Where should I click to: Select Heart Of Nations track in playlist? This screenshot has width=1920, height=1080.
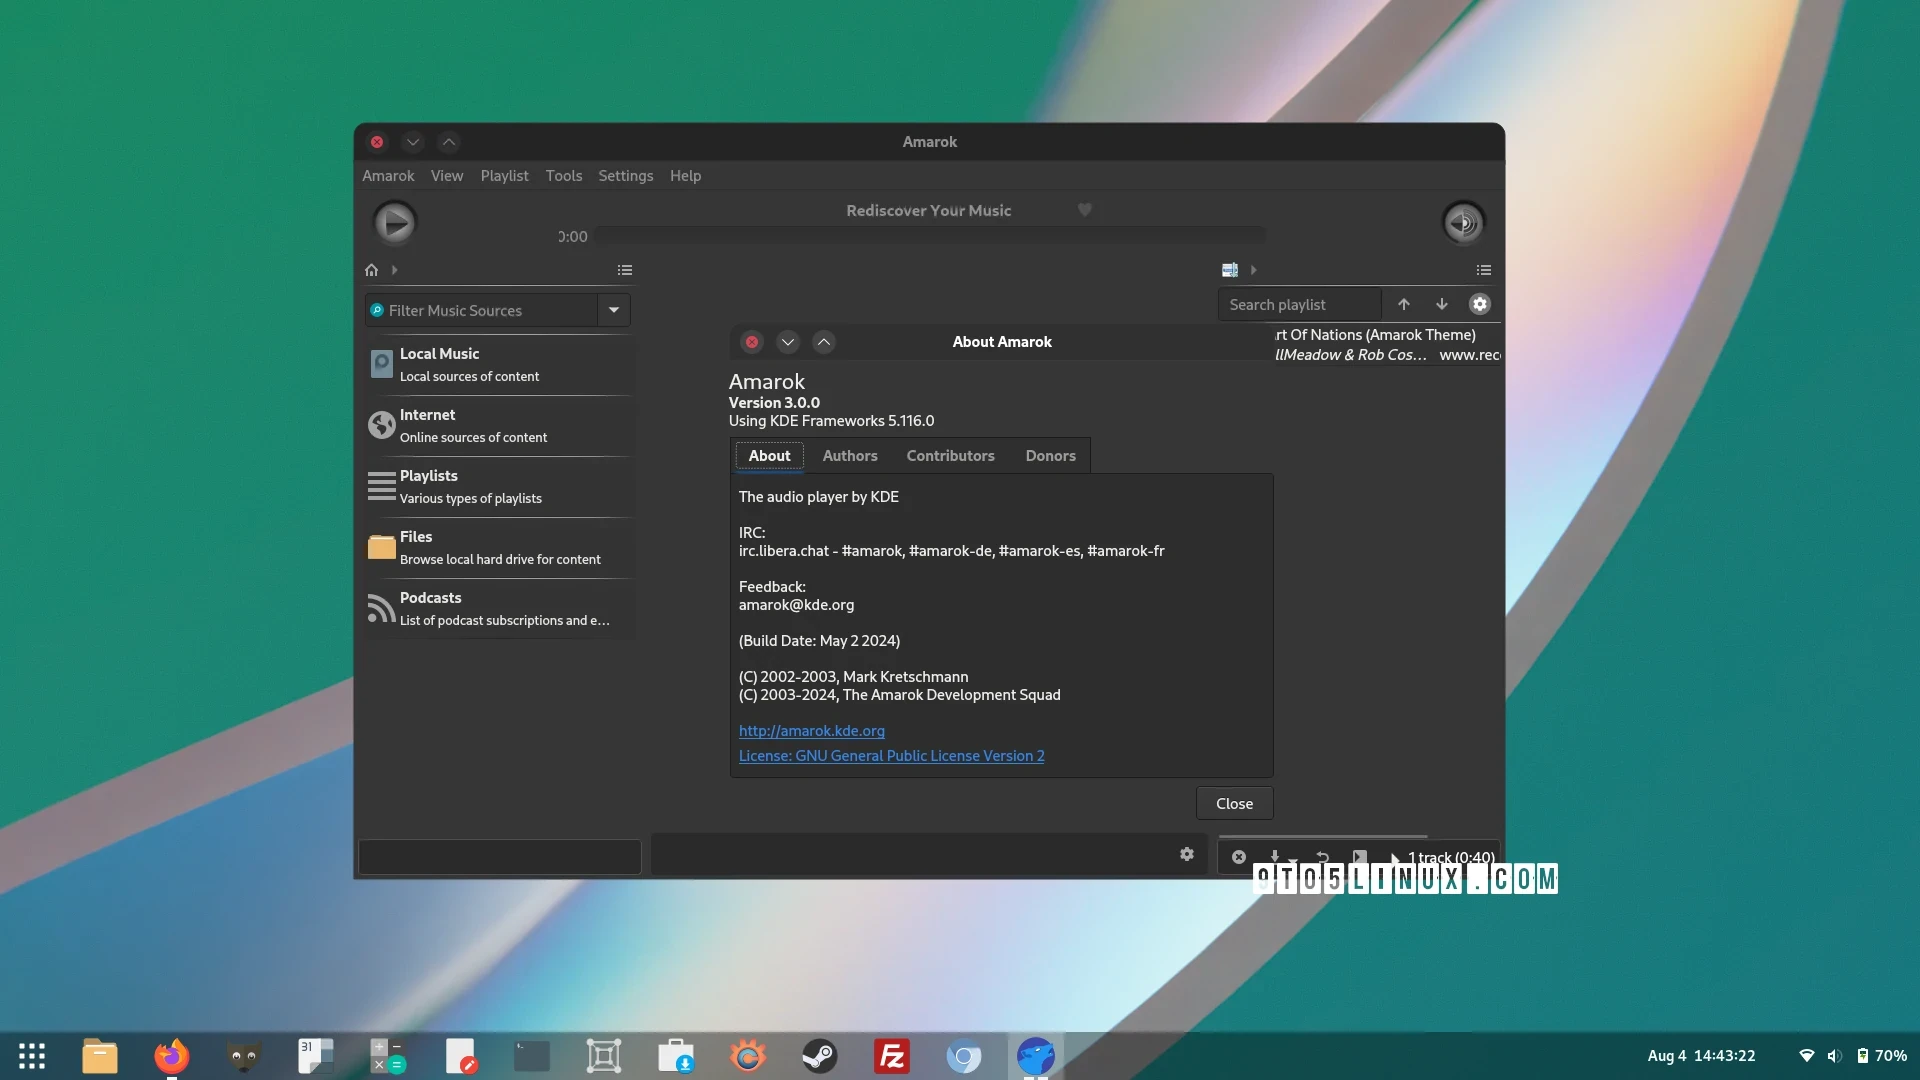pyautogui.click(x=1388, y=344)
